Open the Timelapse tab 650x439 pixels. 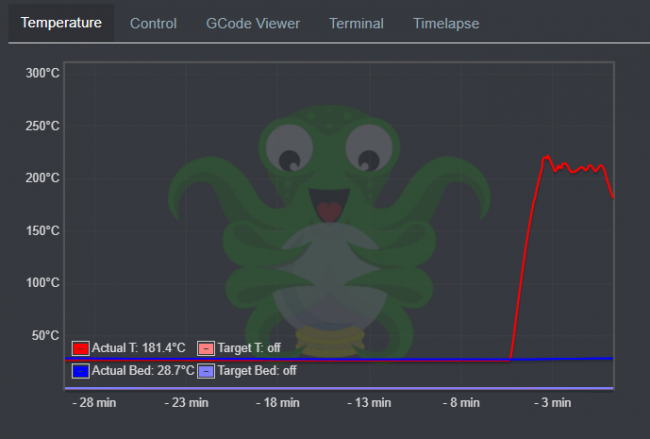point(446,24)
